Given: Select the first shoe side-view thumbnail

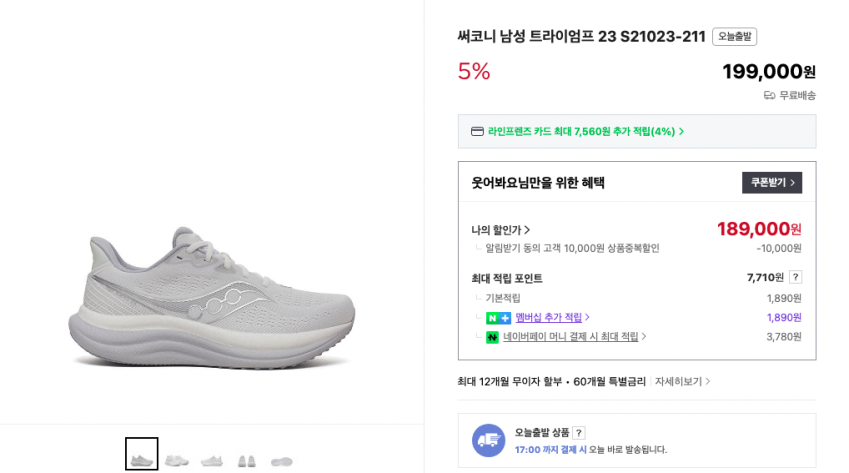Looking at the screenshot, I should tap(142, 454).
